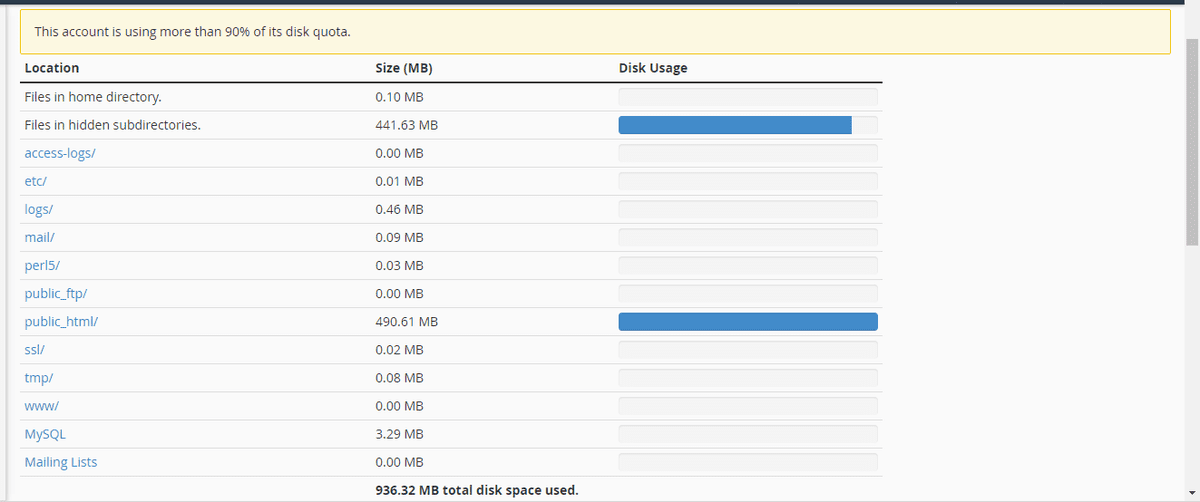Click the Mailing Lists link

click(61, 462)
